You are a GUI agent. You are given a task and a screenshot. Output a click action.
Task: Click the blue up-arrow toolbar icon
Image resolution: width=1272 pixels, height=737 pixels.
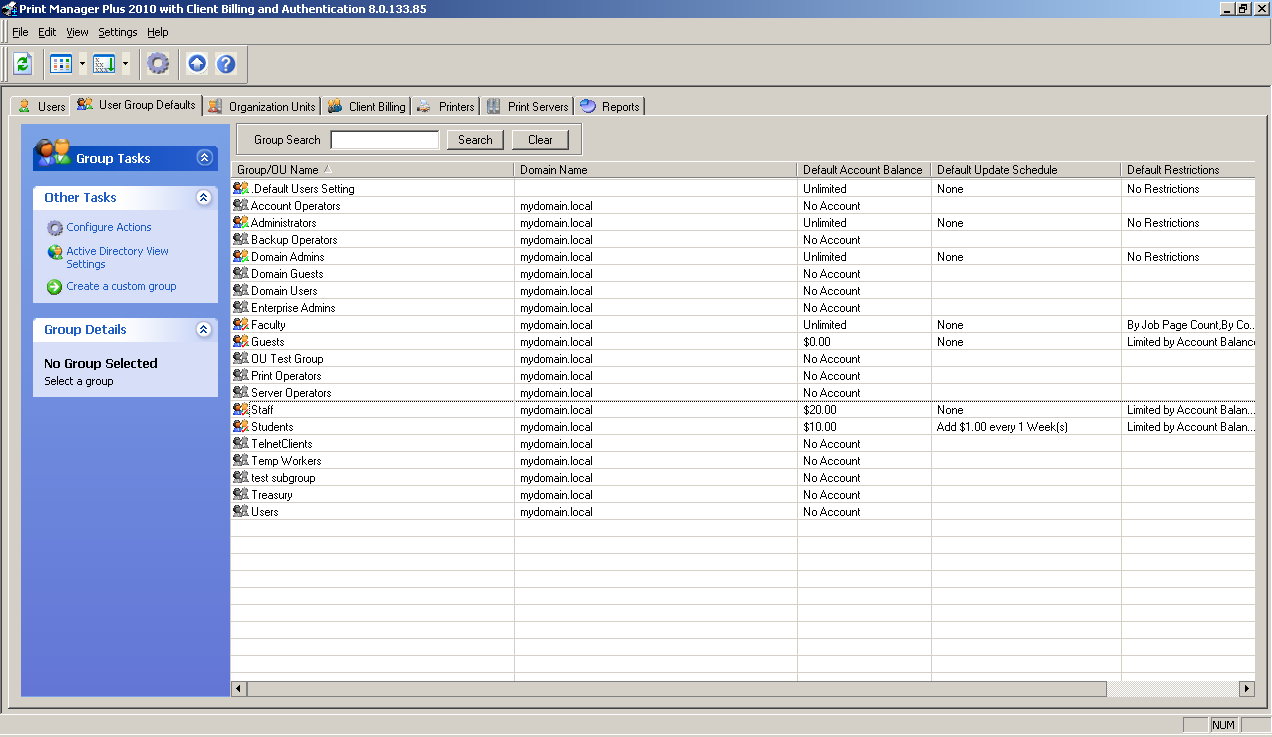(197, 64)
